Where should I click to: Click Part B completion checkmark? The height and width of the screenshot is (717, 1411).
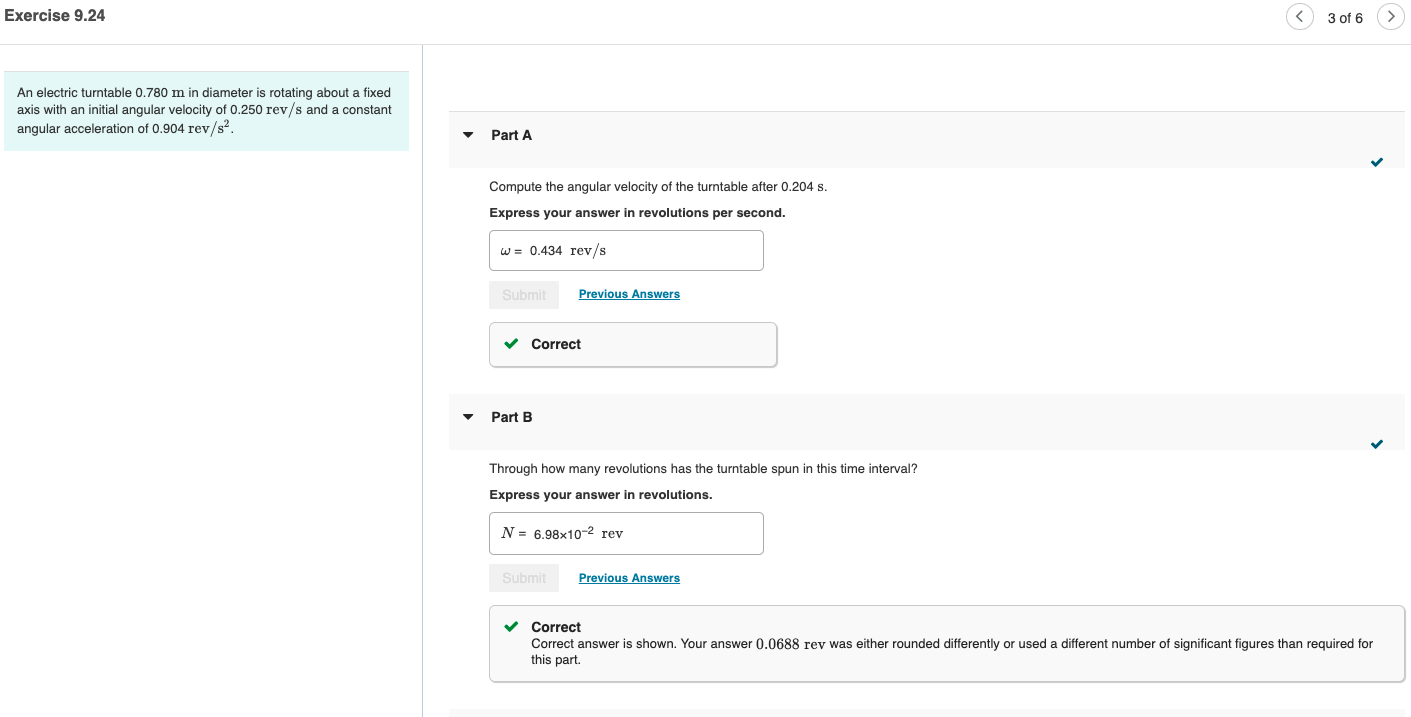click(1377, 444)
